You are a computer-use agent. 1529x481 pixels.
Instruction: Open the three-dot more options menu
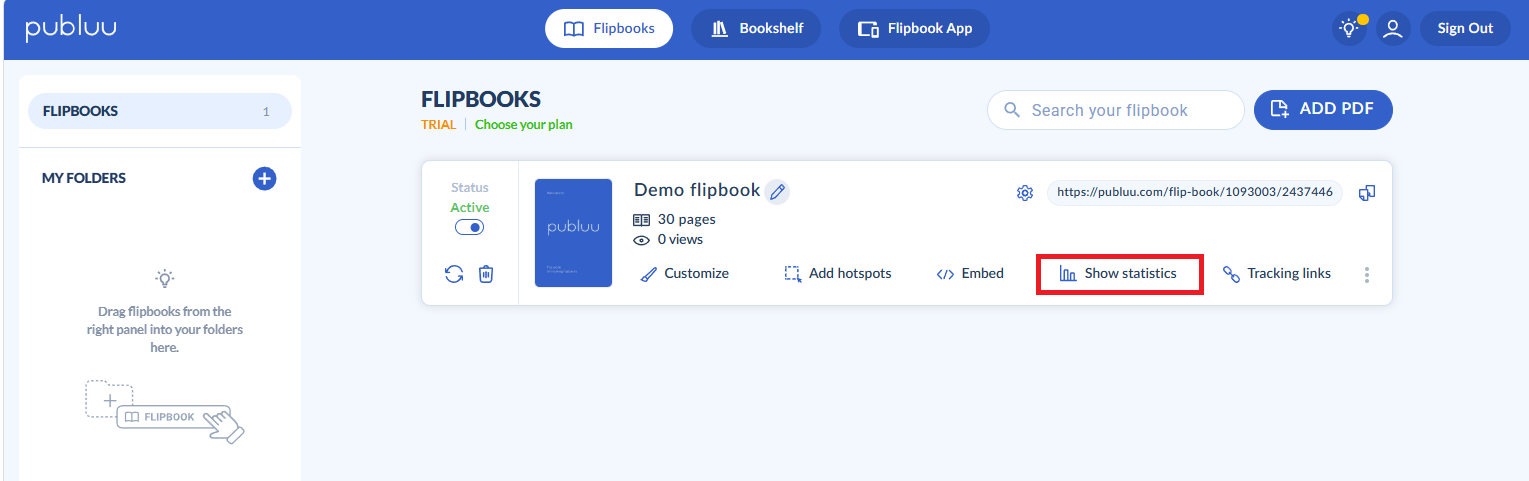click(1367, 274)
